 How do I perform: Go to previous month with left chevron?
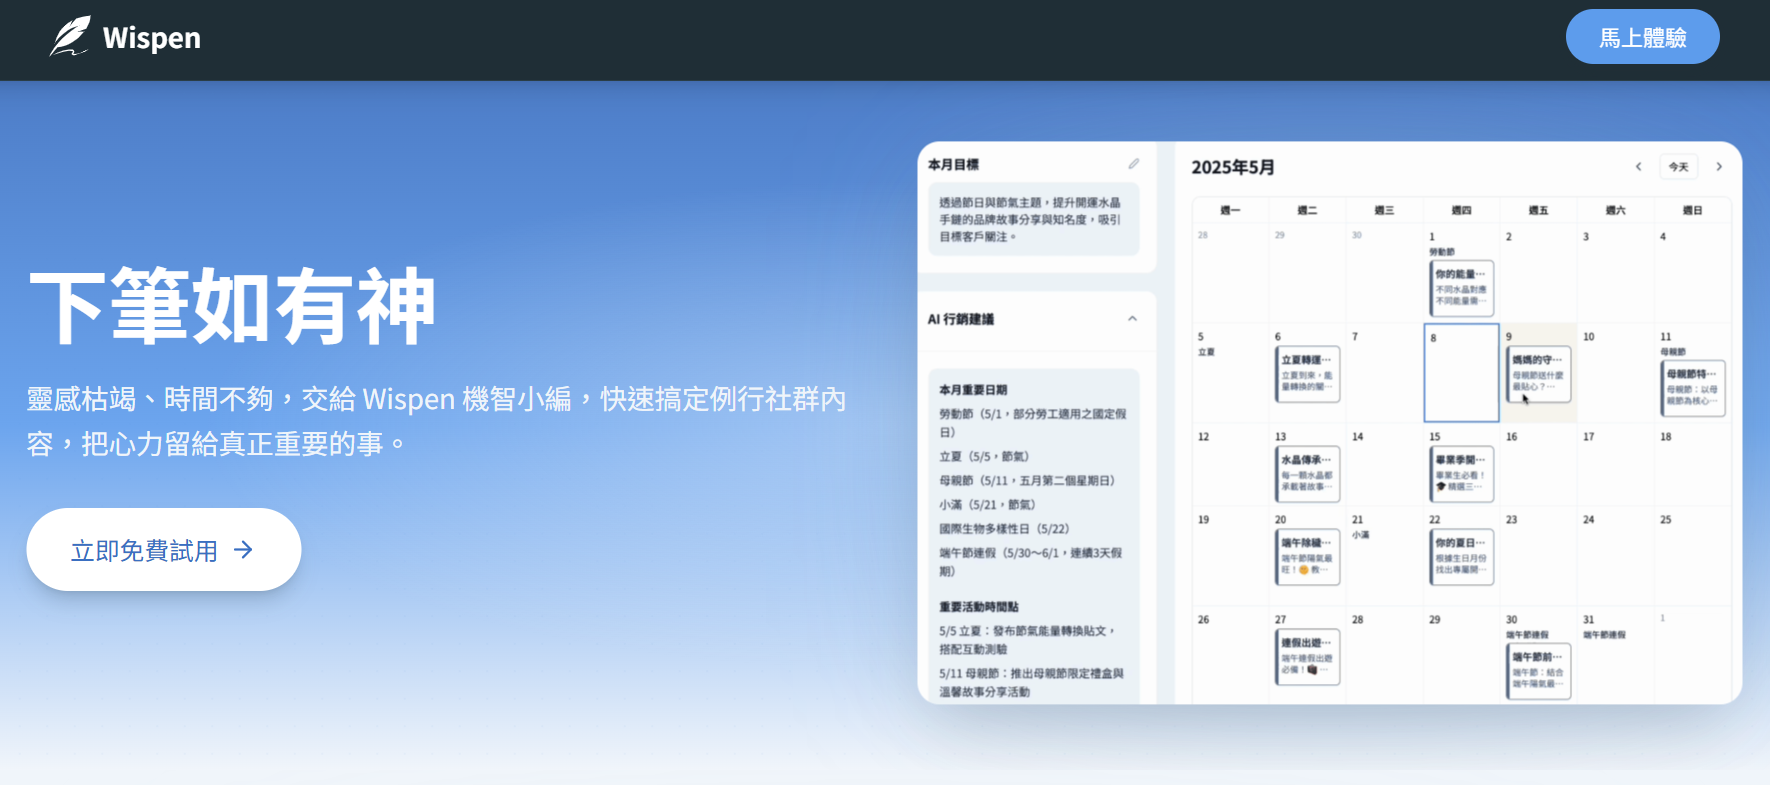tap(1638, 167)
